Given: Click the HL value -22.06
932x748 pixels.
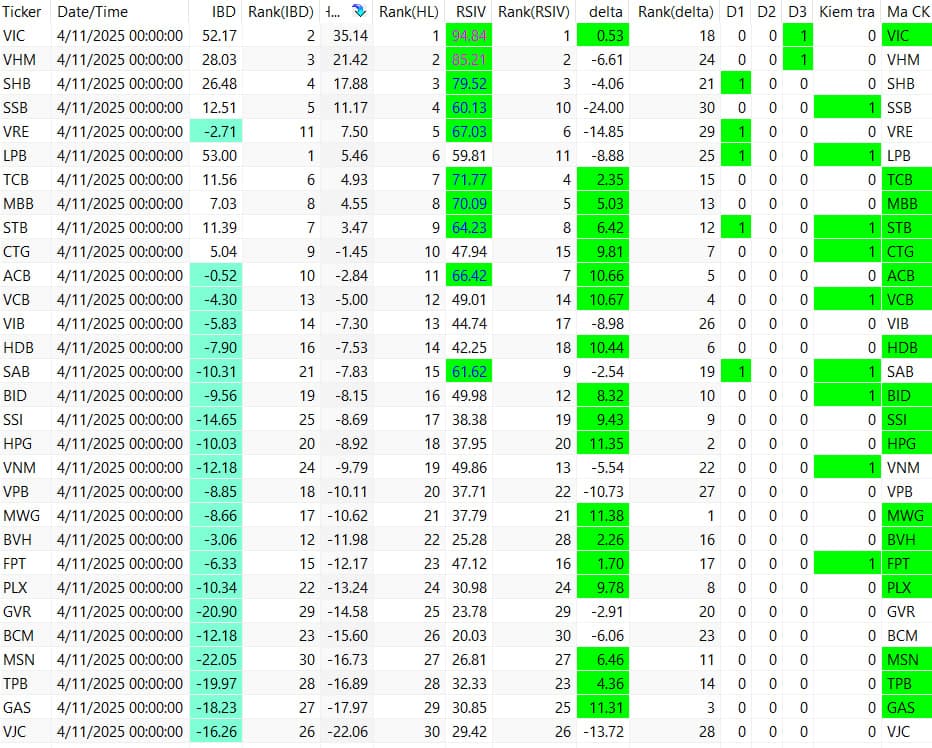Looking at the screenshot, I should [x=348, y=731].
